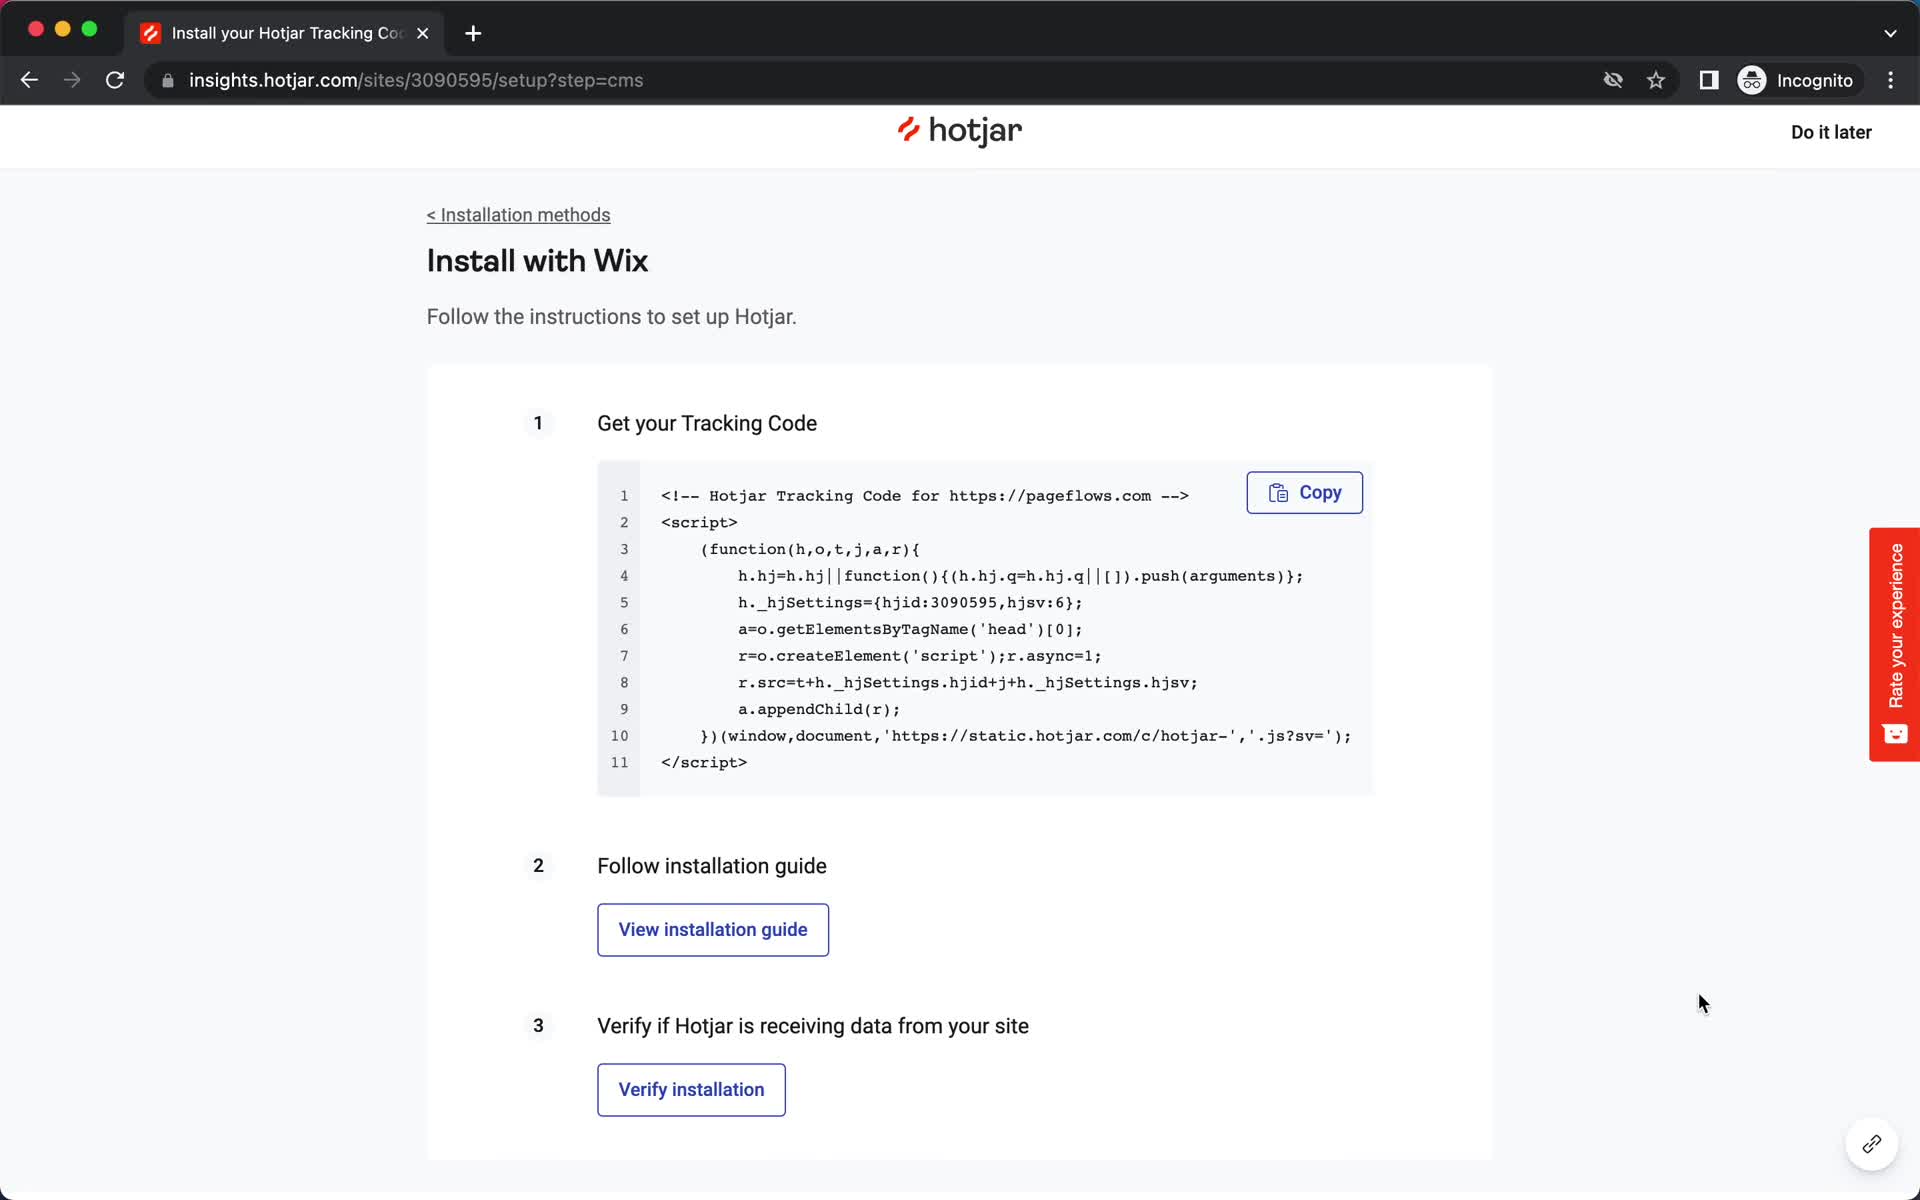The image size is (1920, 1200).
Task: Click the link/anchor icon bottom right
Action: click(x=1870, y=1145)
